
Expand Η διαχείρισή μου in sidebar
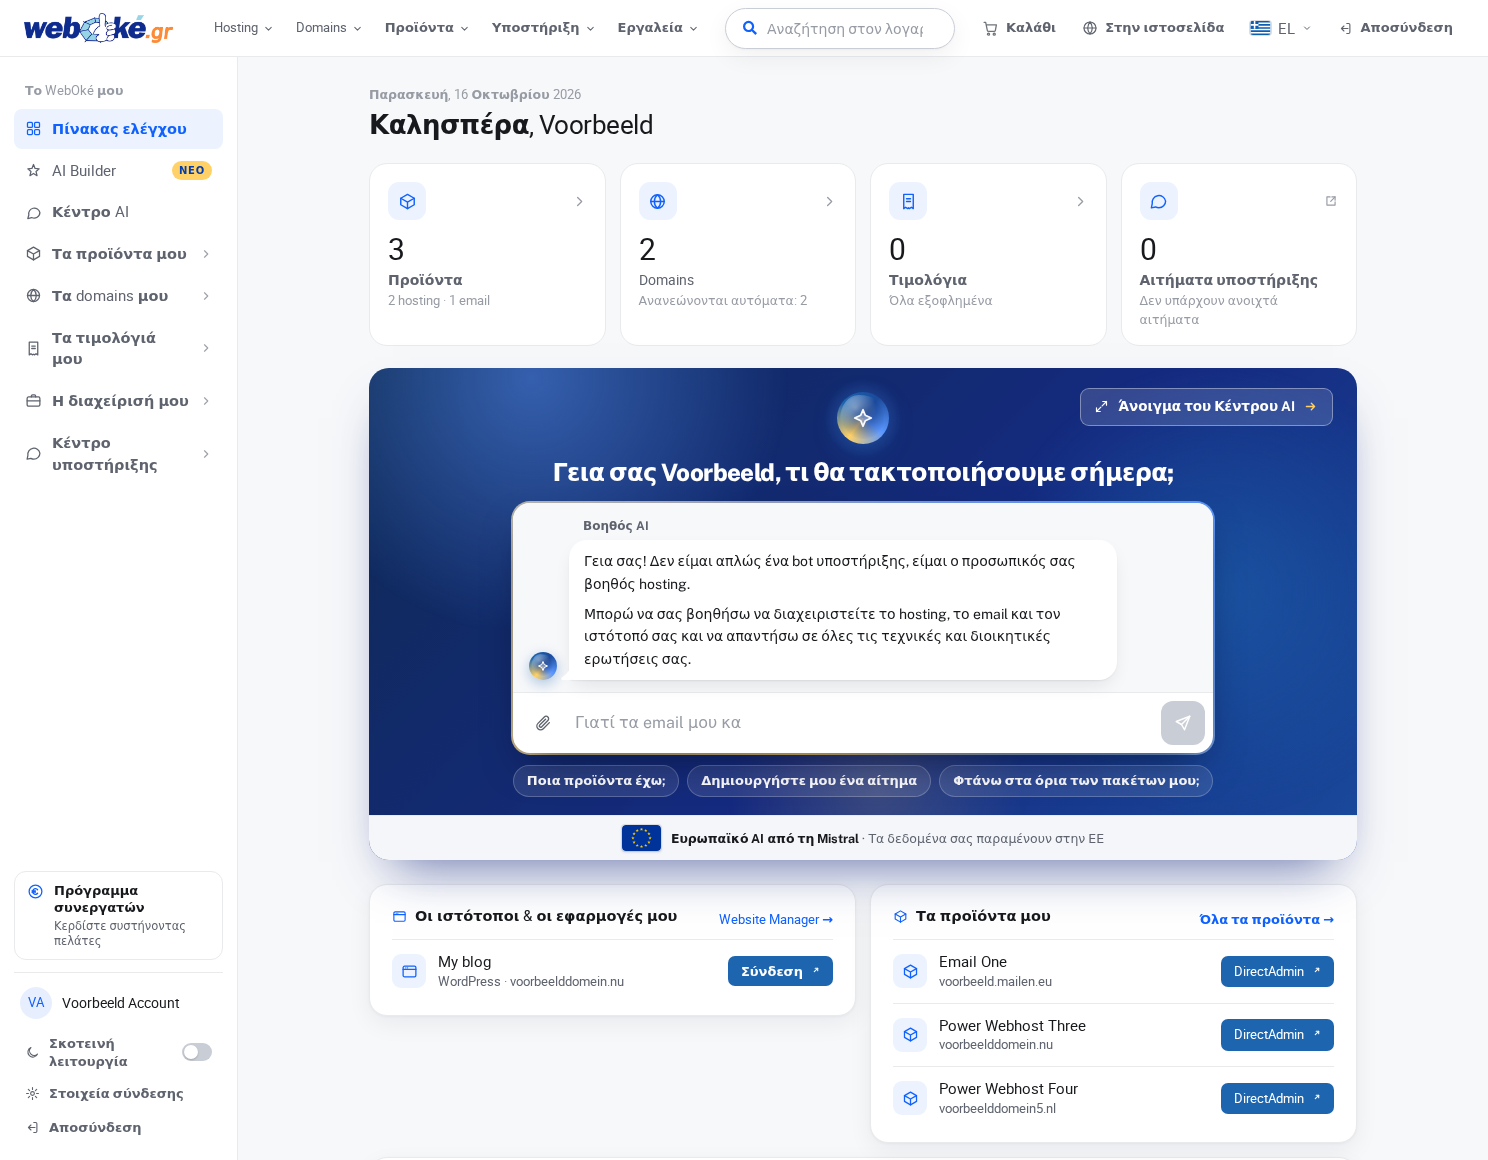tap(118, 401)
